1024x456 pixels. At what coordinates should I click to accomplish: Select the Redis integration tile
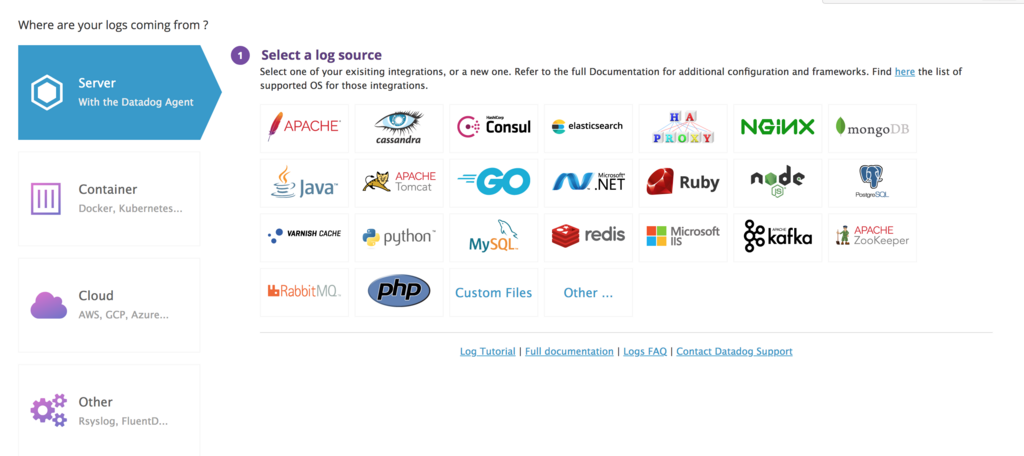click(588, 238)
